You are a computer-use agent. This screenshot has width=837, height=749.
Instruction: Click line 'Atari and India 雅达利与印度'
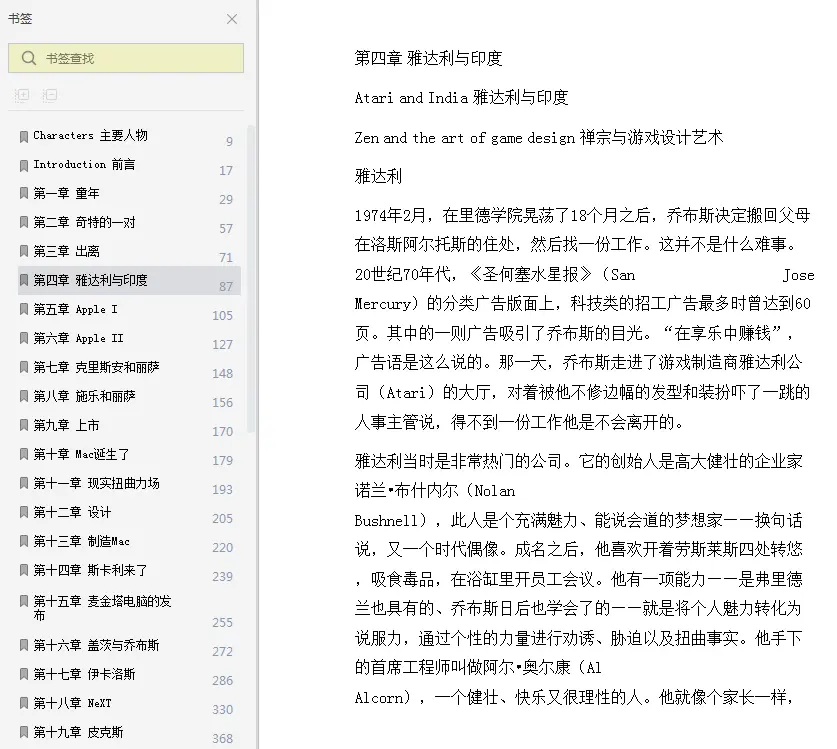461,98
